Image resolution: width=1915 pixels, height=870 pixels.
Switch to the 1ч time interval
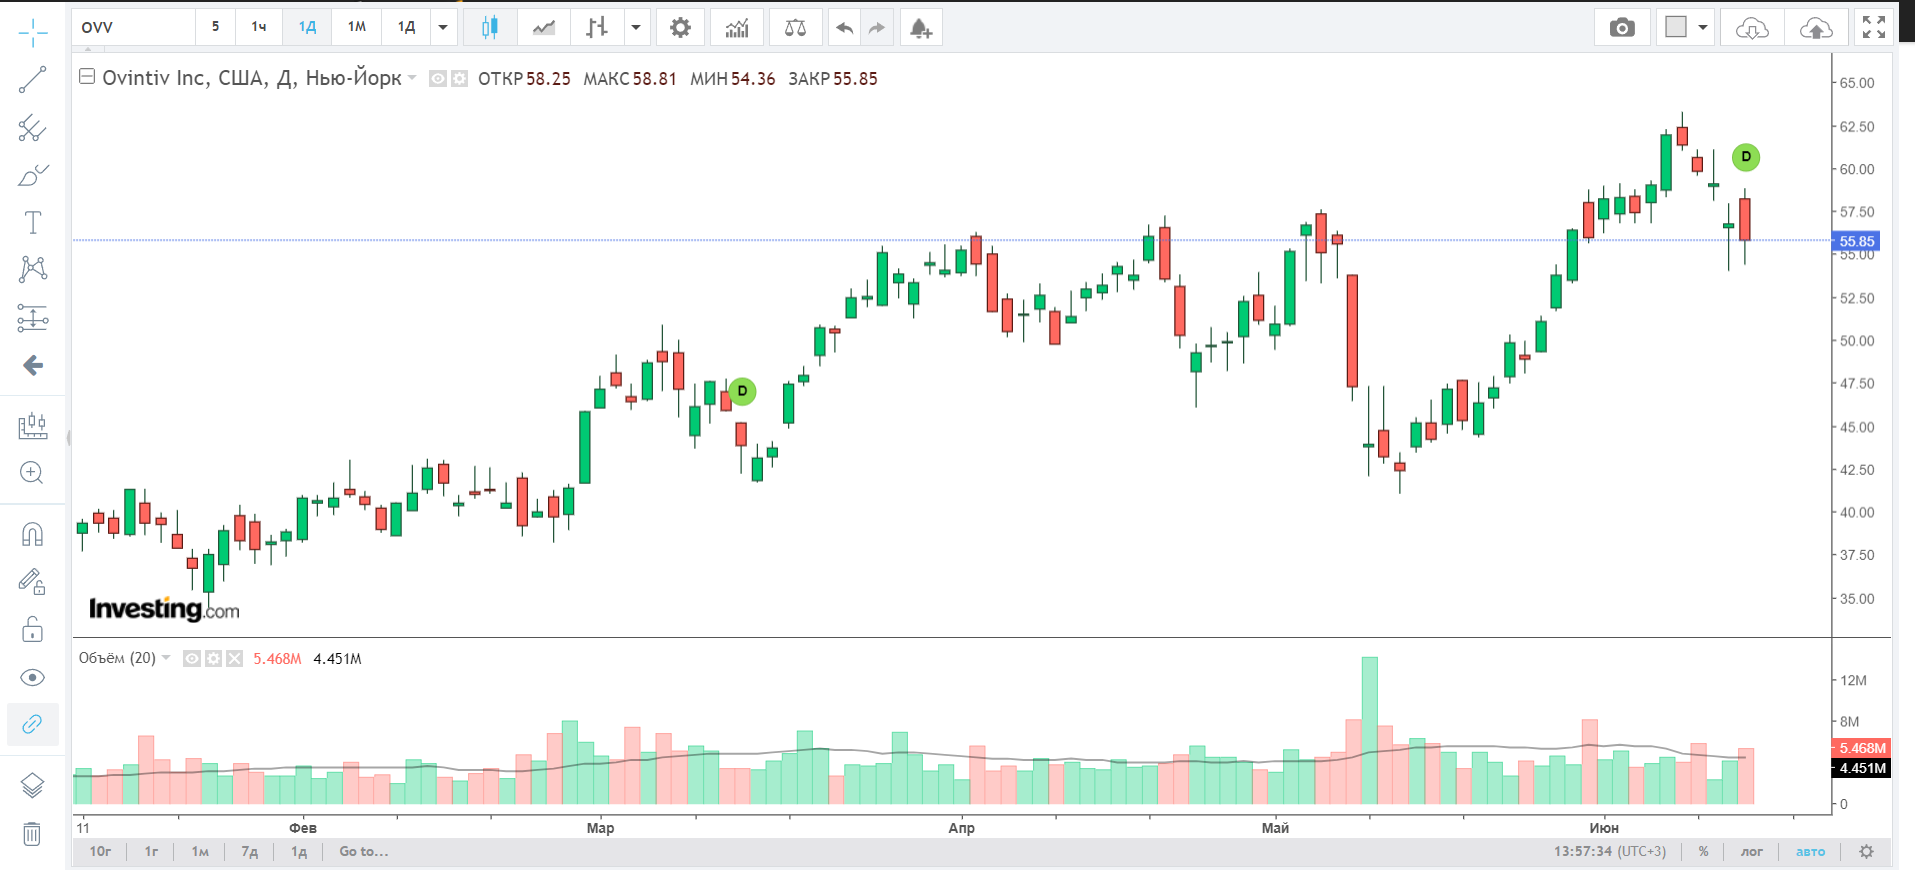tap(259, 27)
